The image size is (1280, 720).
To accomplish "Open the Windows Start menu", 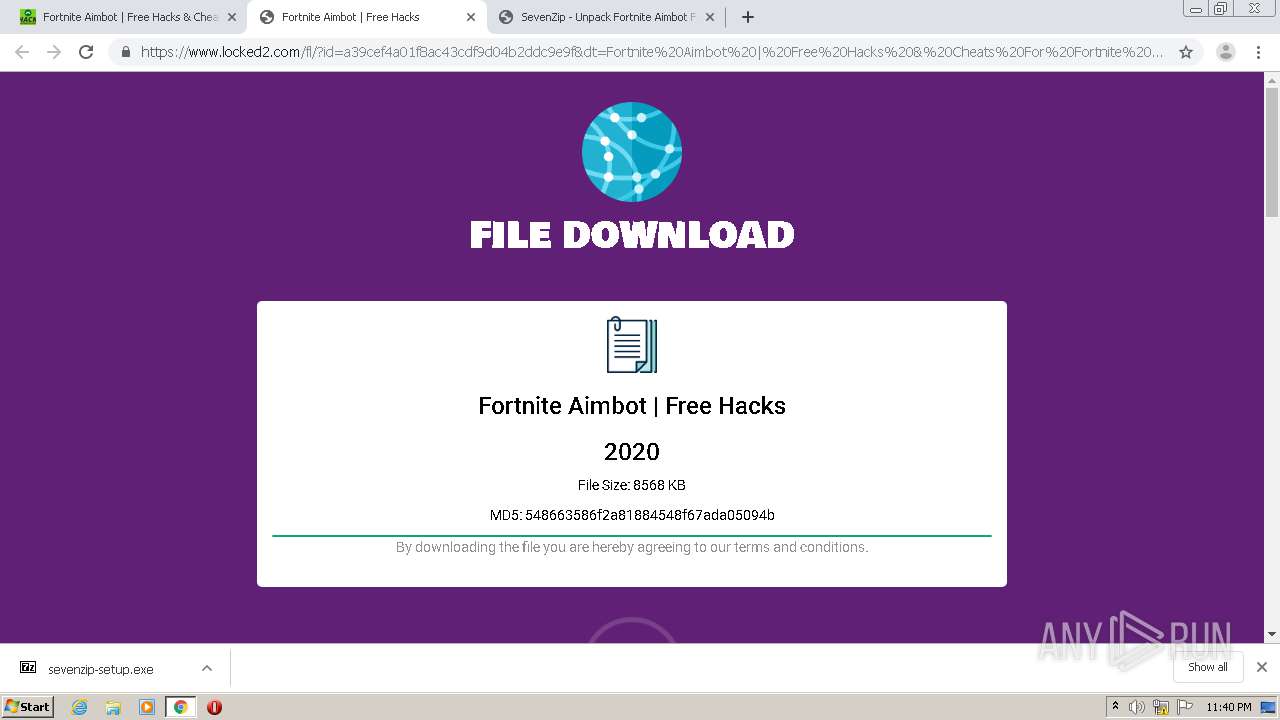I will tap(28, 706).
